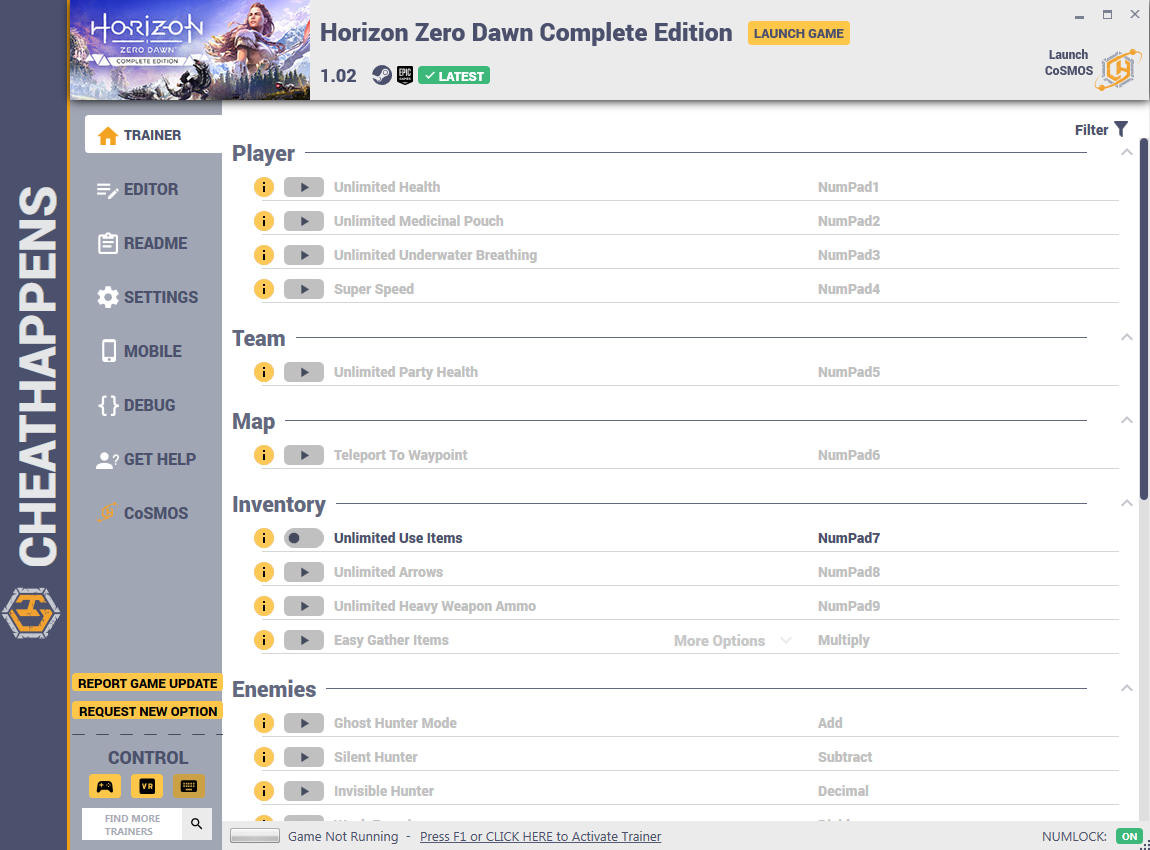
Task: Open the TRAINER tab
Action: (x=153, y=135)
